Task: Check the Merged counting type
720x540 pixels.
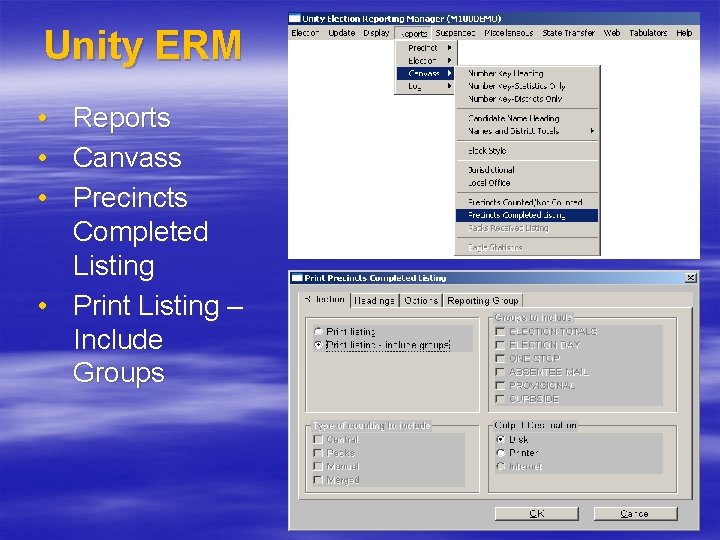Action: click(318, 480)
